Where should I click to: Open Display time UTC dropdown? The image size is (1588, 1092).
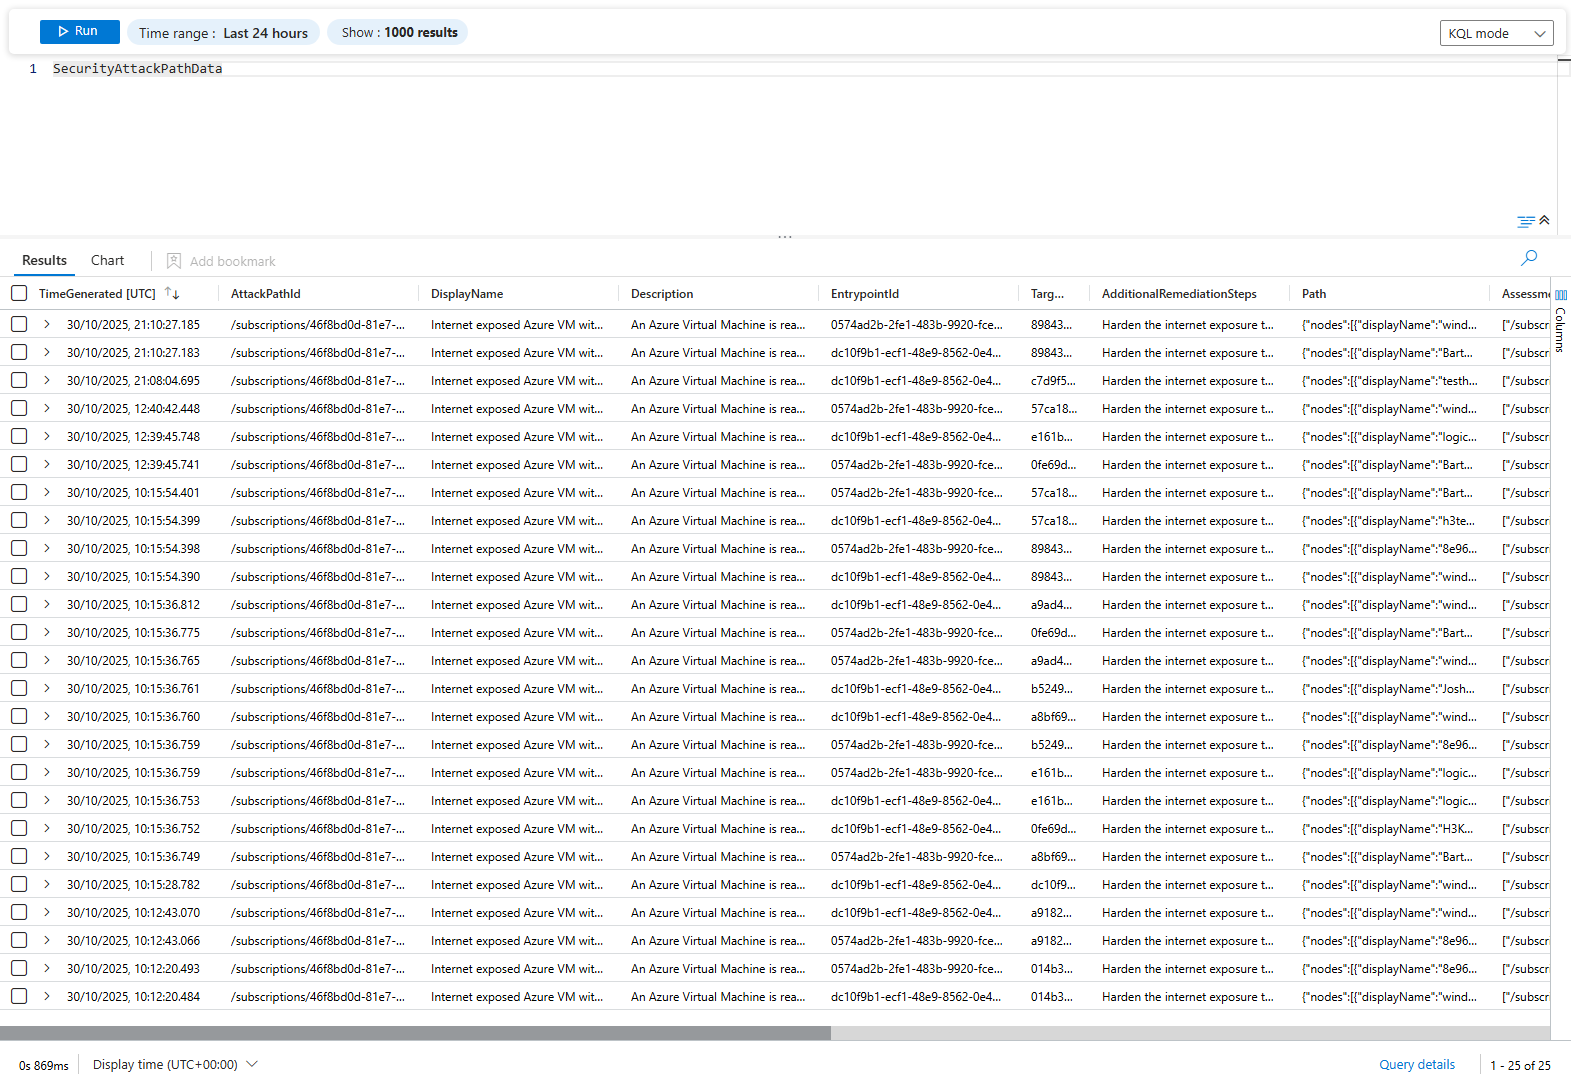pyautogui.click(x=175, y=1065)
